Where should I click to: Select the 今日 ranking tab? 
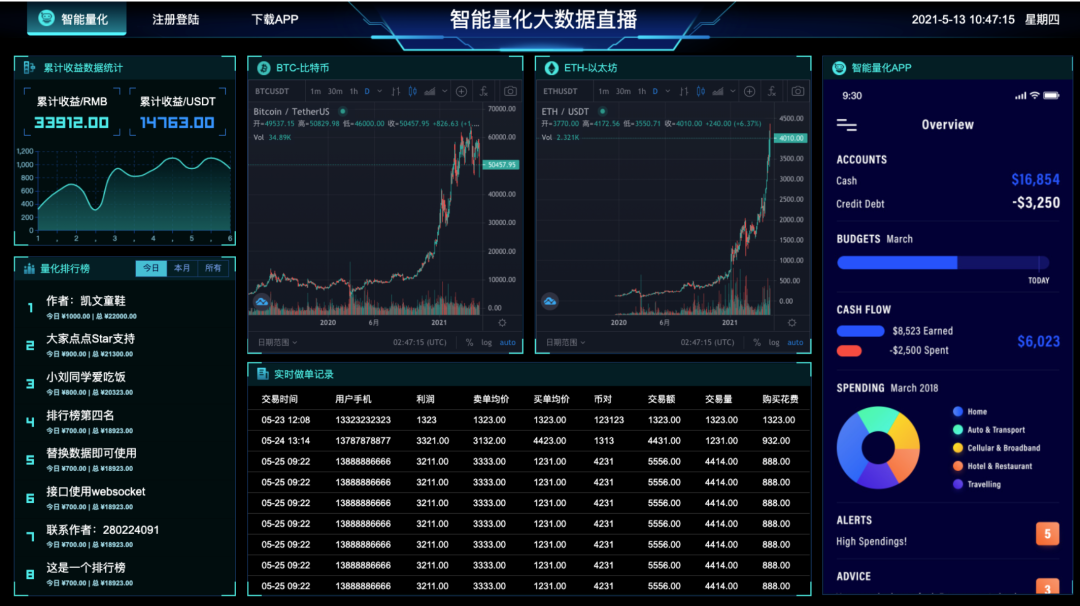pyautogui.click(x=151, y=268)
